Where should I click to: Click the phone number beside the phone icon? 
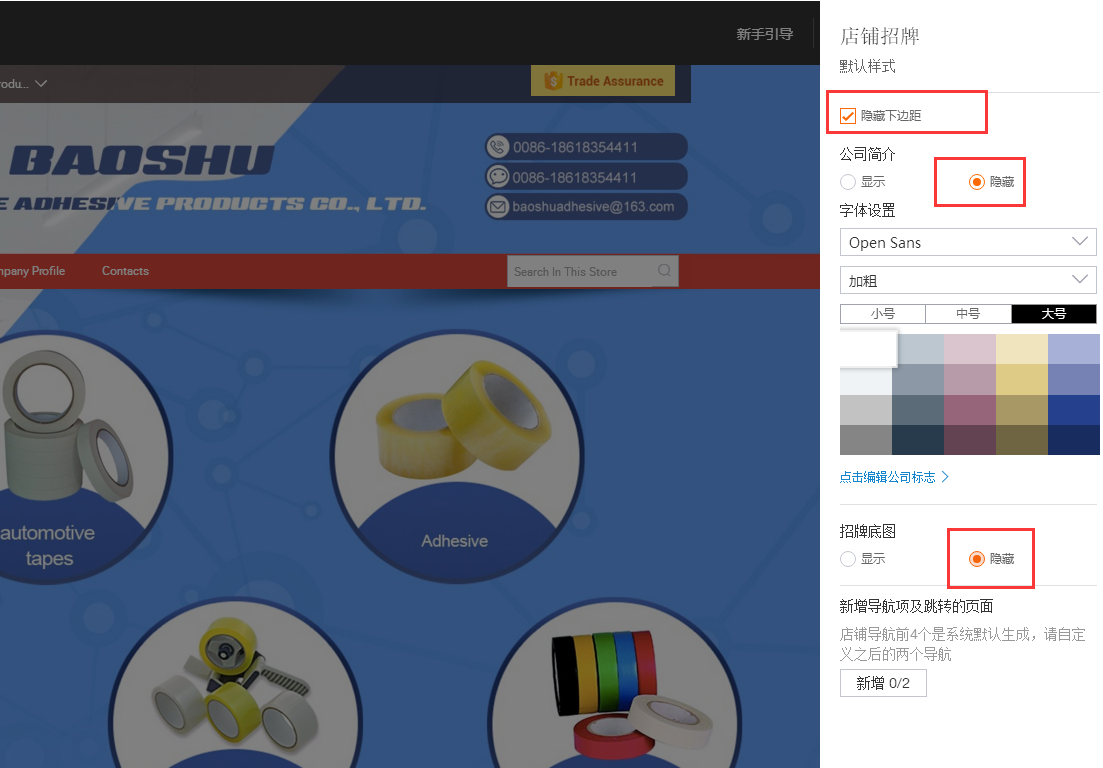[x=575, y=147]
